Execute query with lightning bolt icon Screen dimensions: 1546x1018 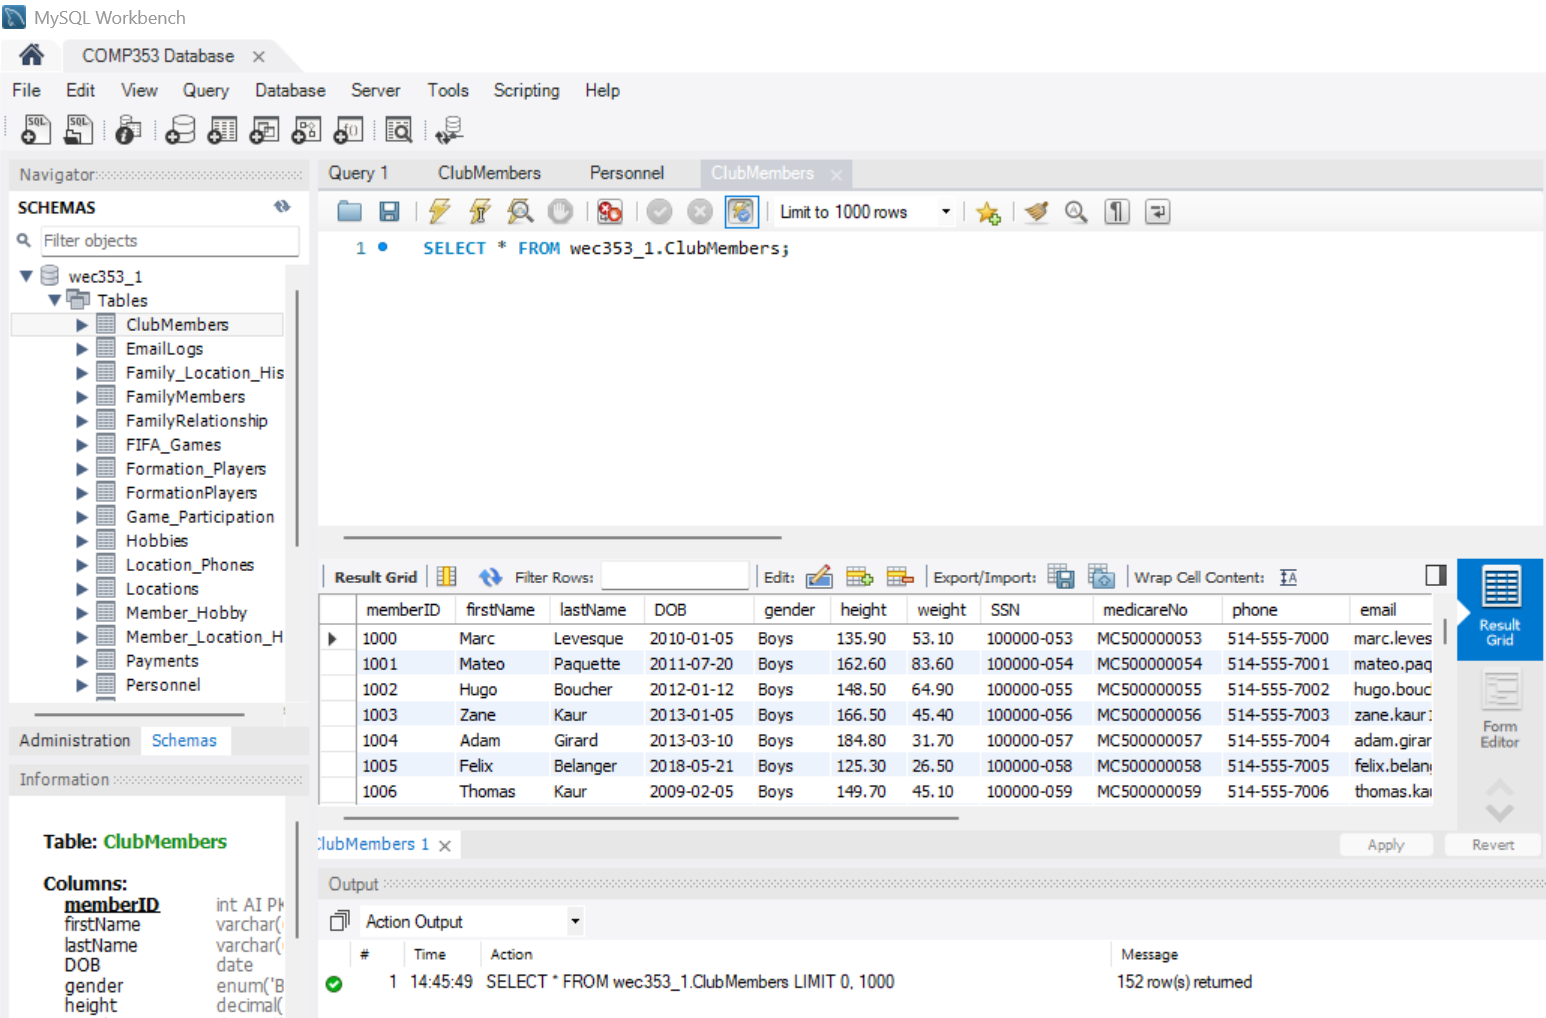pyautogui.click(x=439, y=211)
